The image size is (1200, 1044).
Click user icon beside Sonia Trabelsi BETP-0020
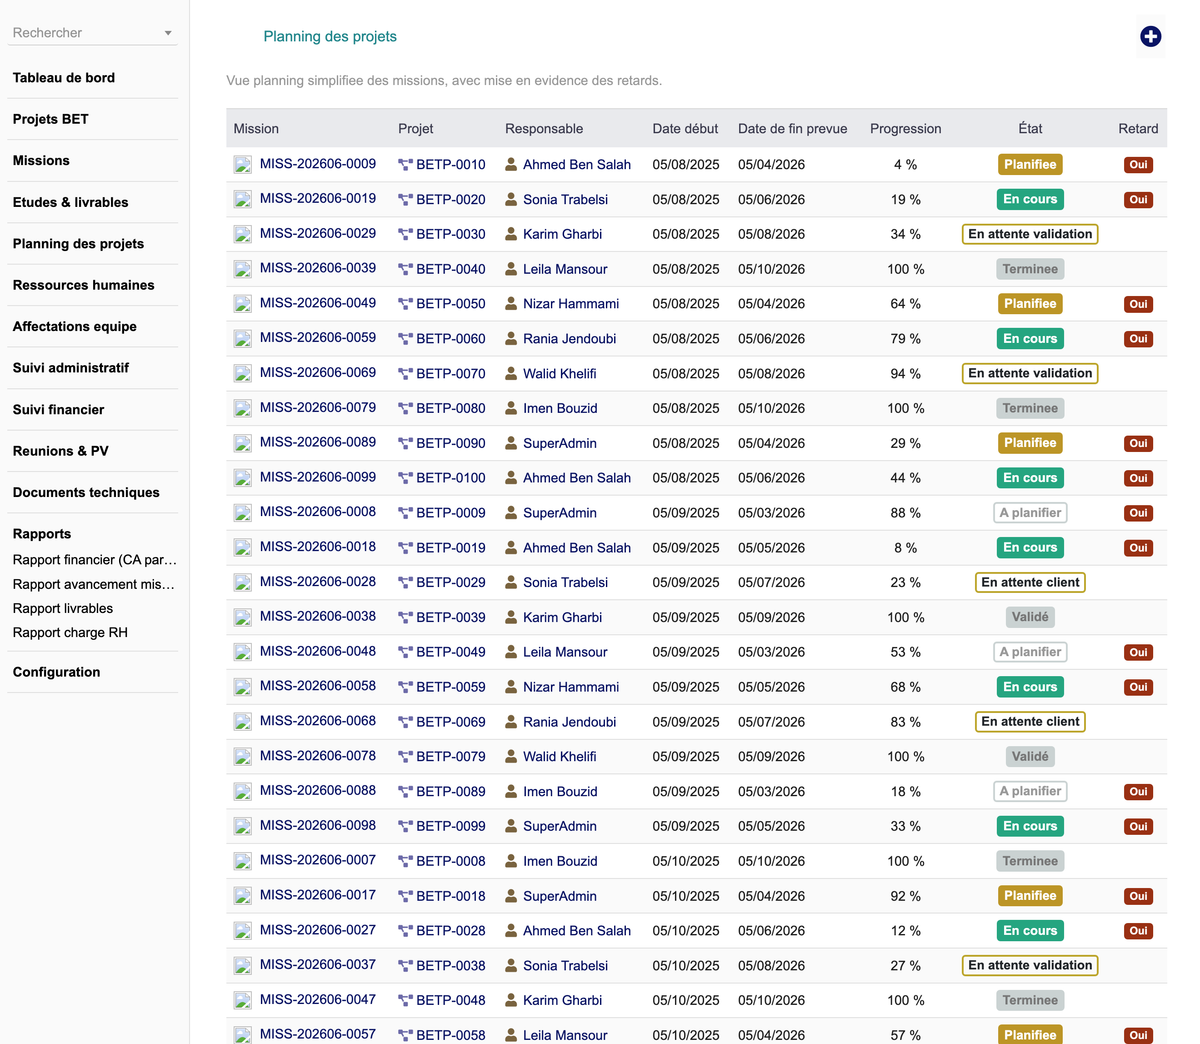(511, 199)
